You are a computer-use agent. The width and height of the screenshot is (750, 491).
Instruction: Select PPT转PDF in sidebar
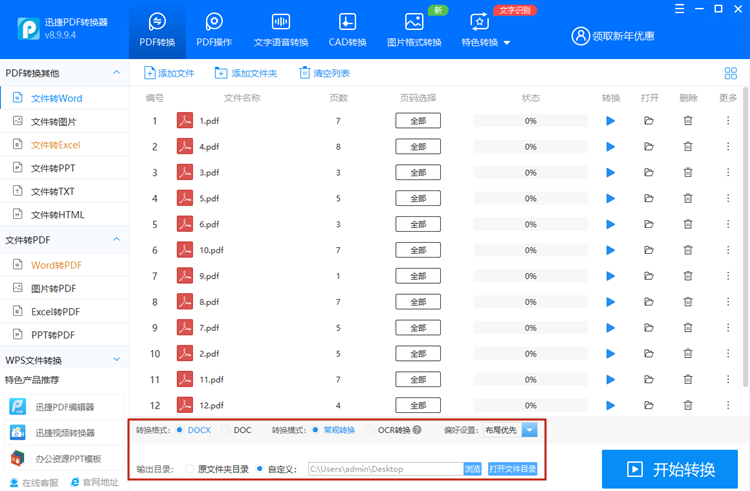coord(65,335)
